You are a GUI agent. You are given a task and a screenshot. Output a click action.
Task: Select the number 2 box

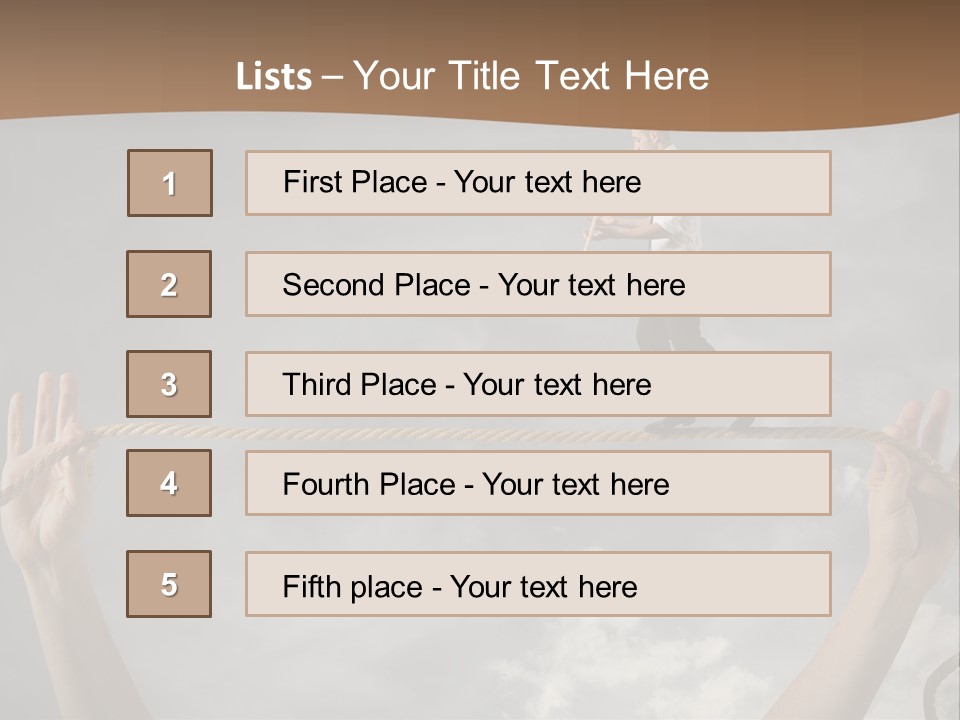(x=169, y=284)
